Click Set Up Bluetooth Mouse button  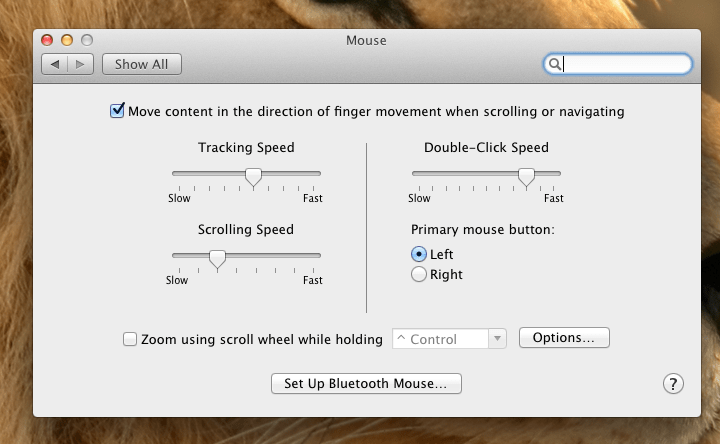point(366,383)
